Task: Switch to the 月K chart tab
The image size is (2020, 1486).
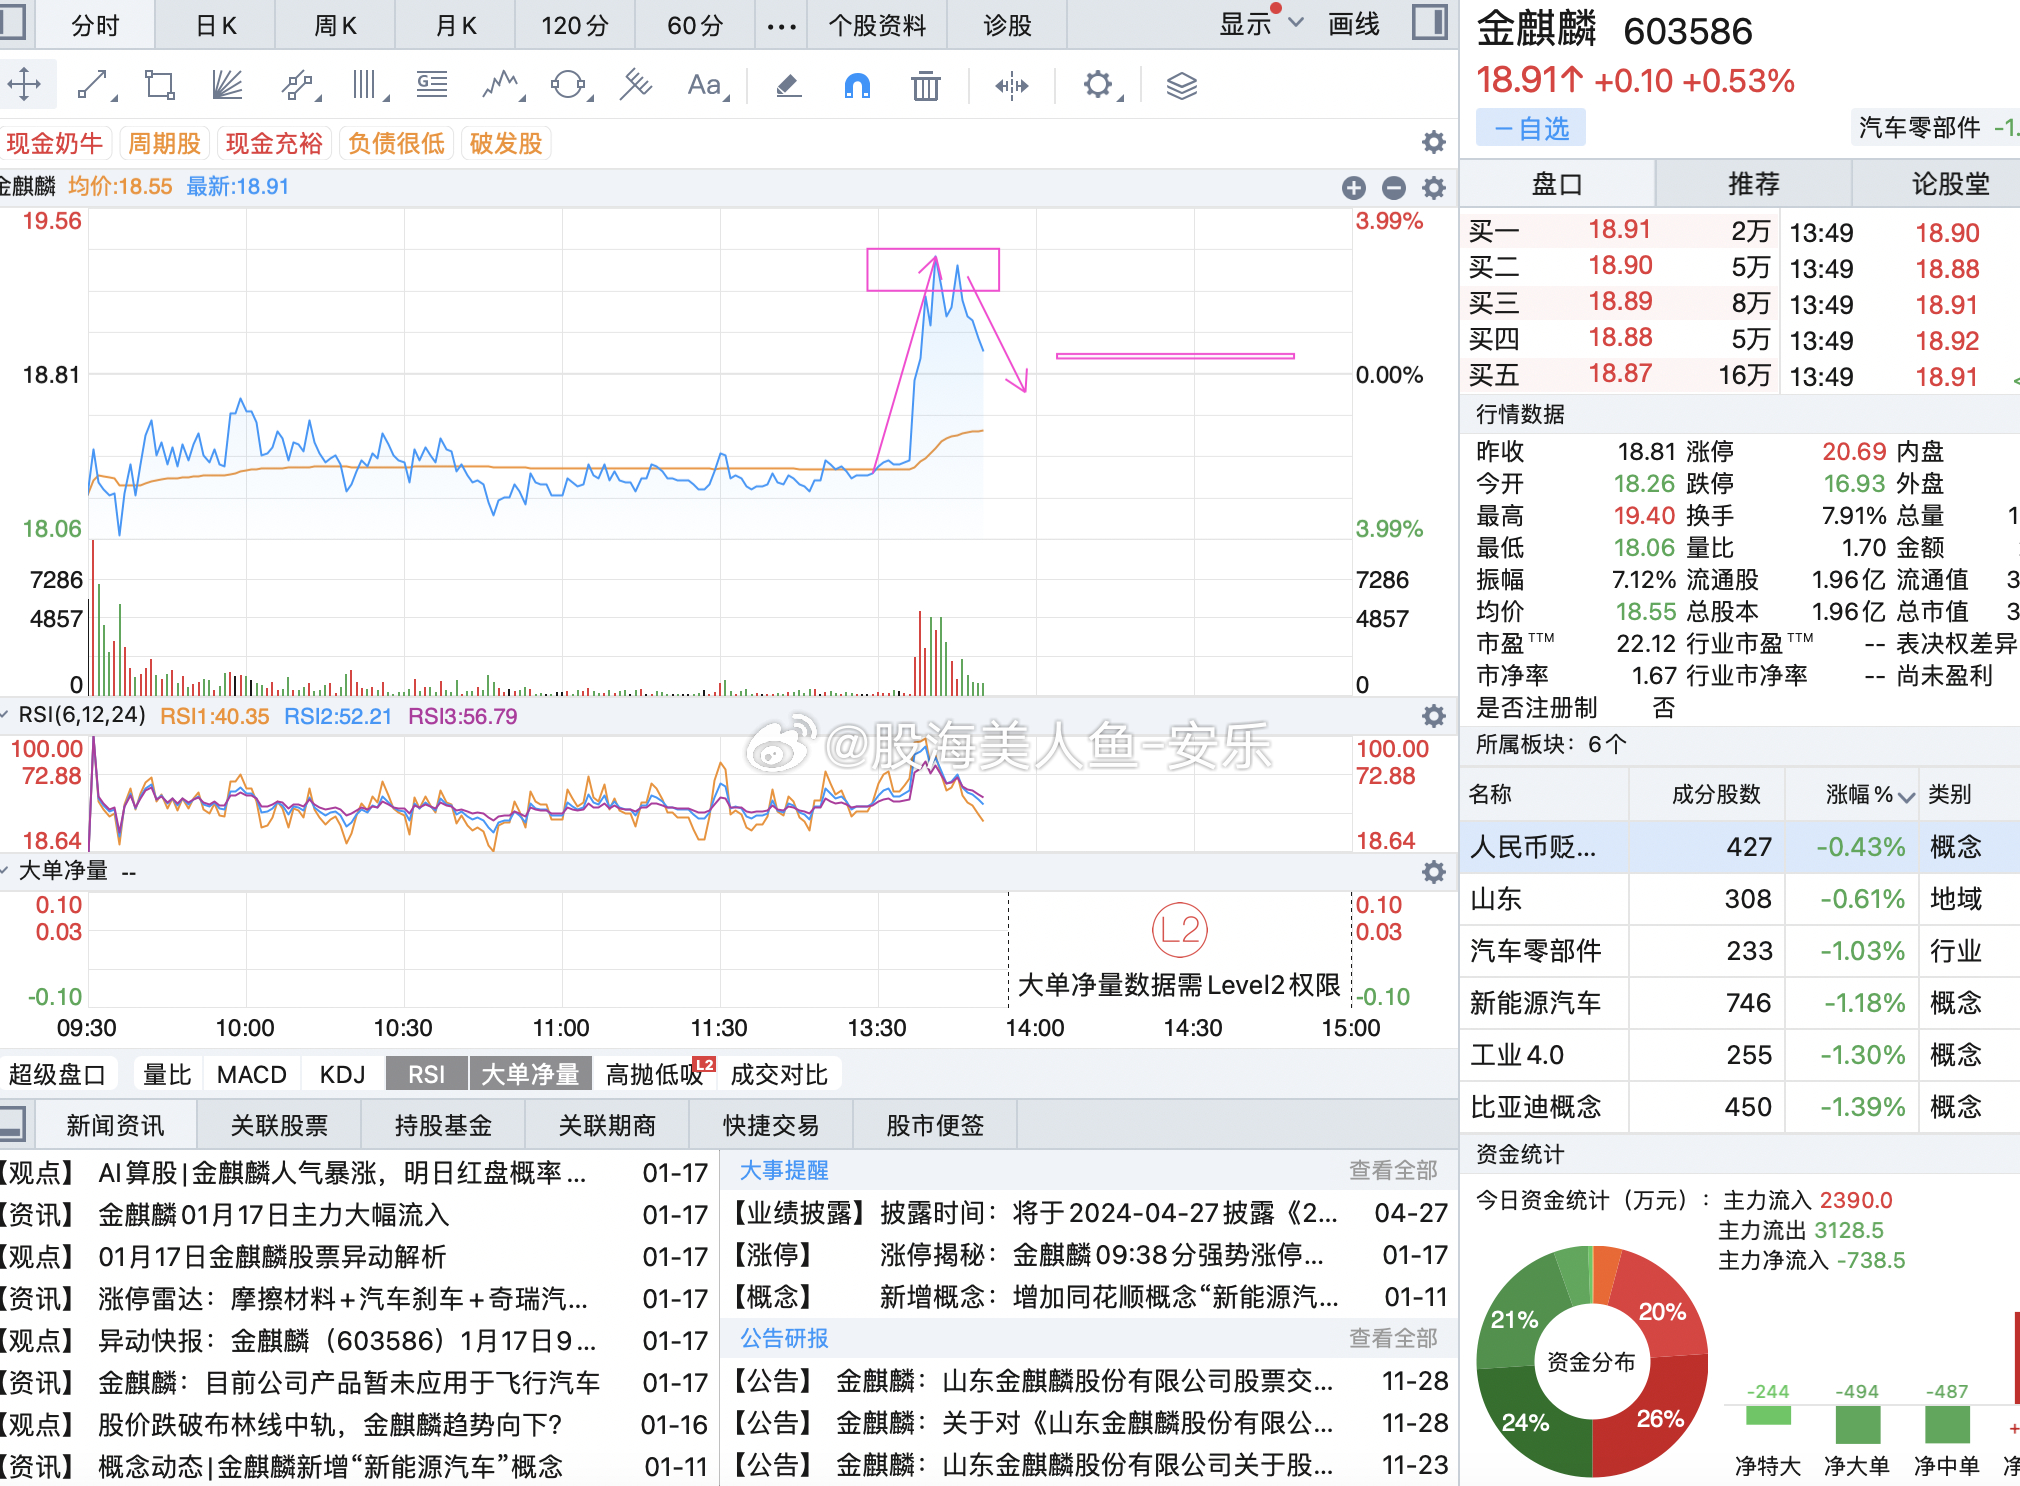Action: [x=456, y=25]
